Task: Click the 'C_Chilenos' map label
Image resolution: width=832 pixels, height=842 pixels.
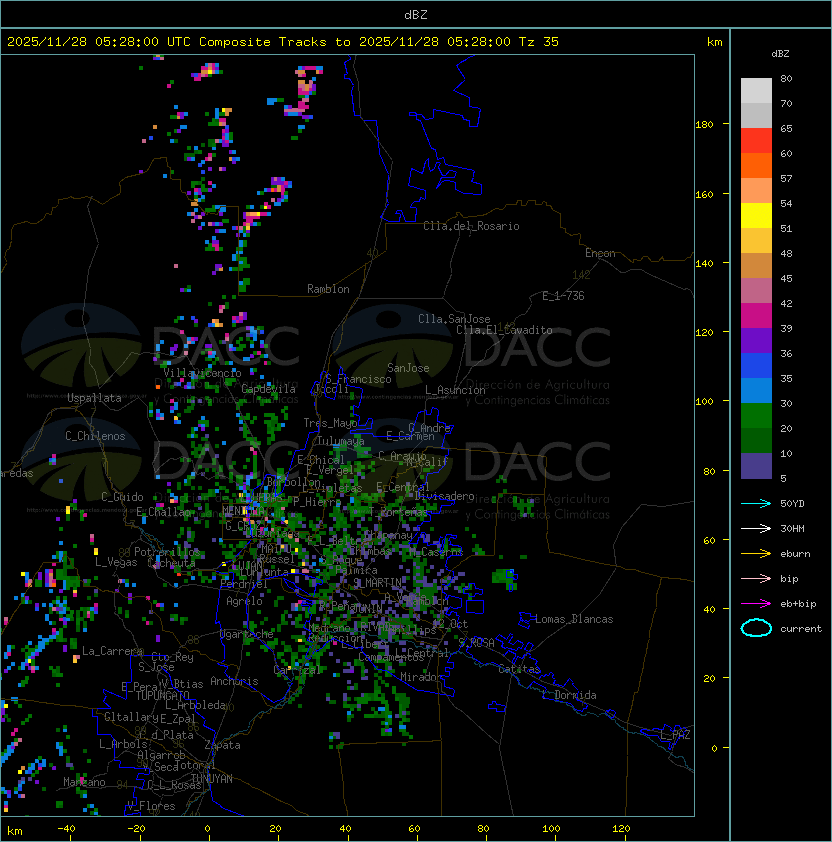Action: click(95, 436)
